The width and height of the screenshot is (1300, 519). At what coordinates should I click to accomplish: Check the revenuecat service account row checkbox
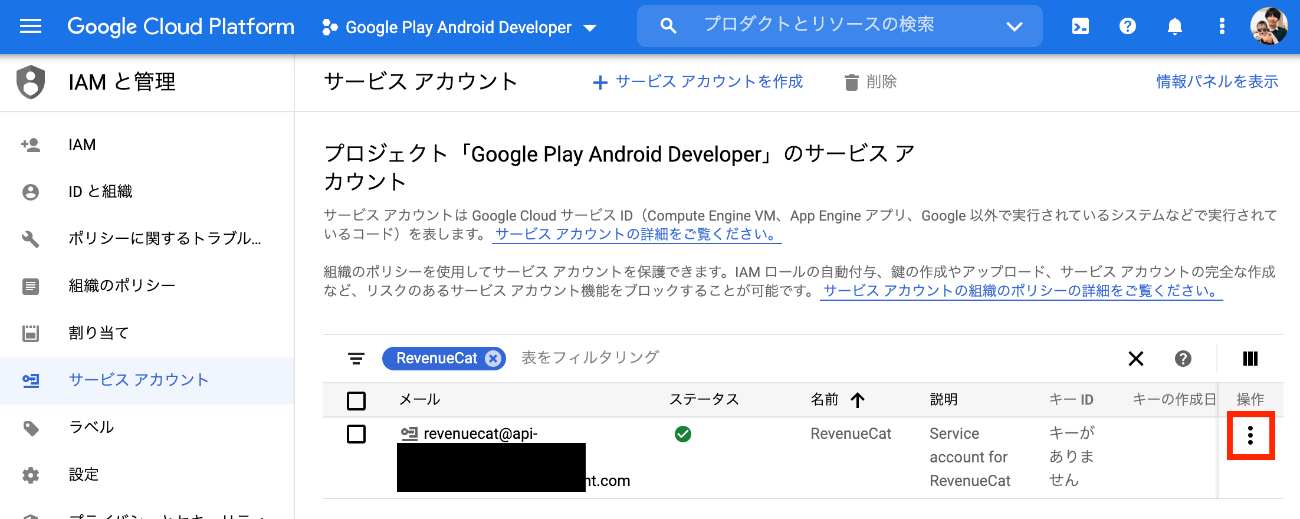(x=356, y=435)
